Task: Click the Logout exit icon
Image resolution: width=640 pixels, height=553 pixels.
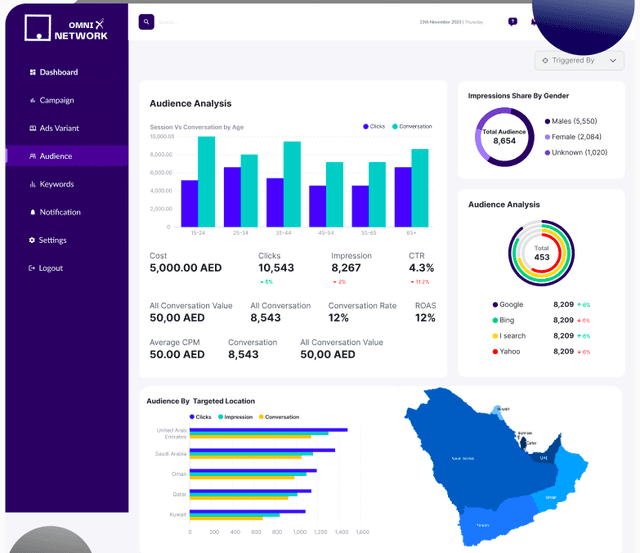Action: 32,268
